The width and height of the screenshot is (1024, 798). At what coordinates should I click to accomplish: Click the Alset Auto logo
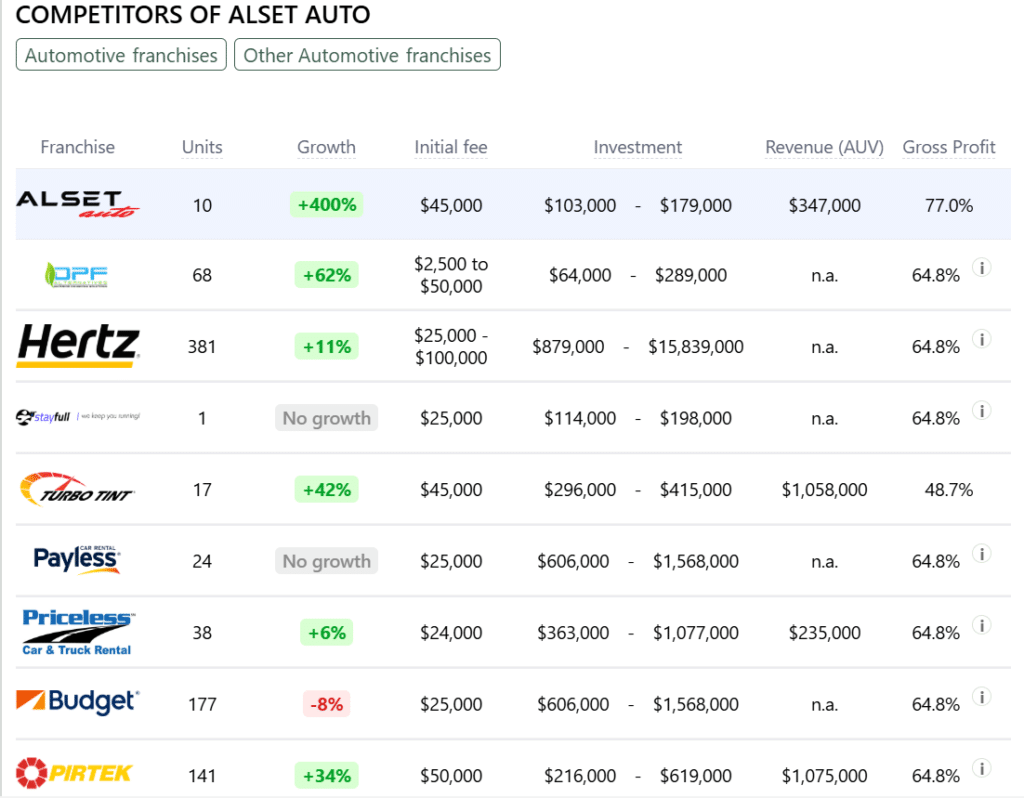coord(78,204)
